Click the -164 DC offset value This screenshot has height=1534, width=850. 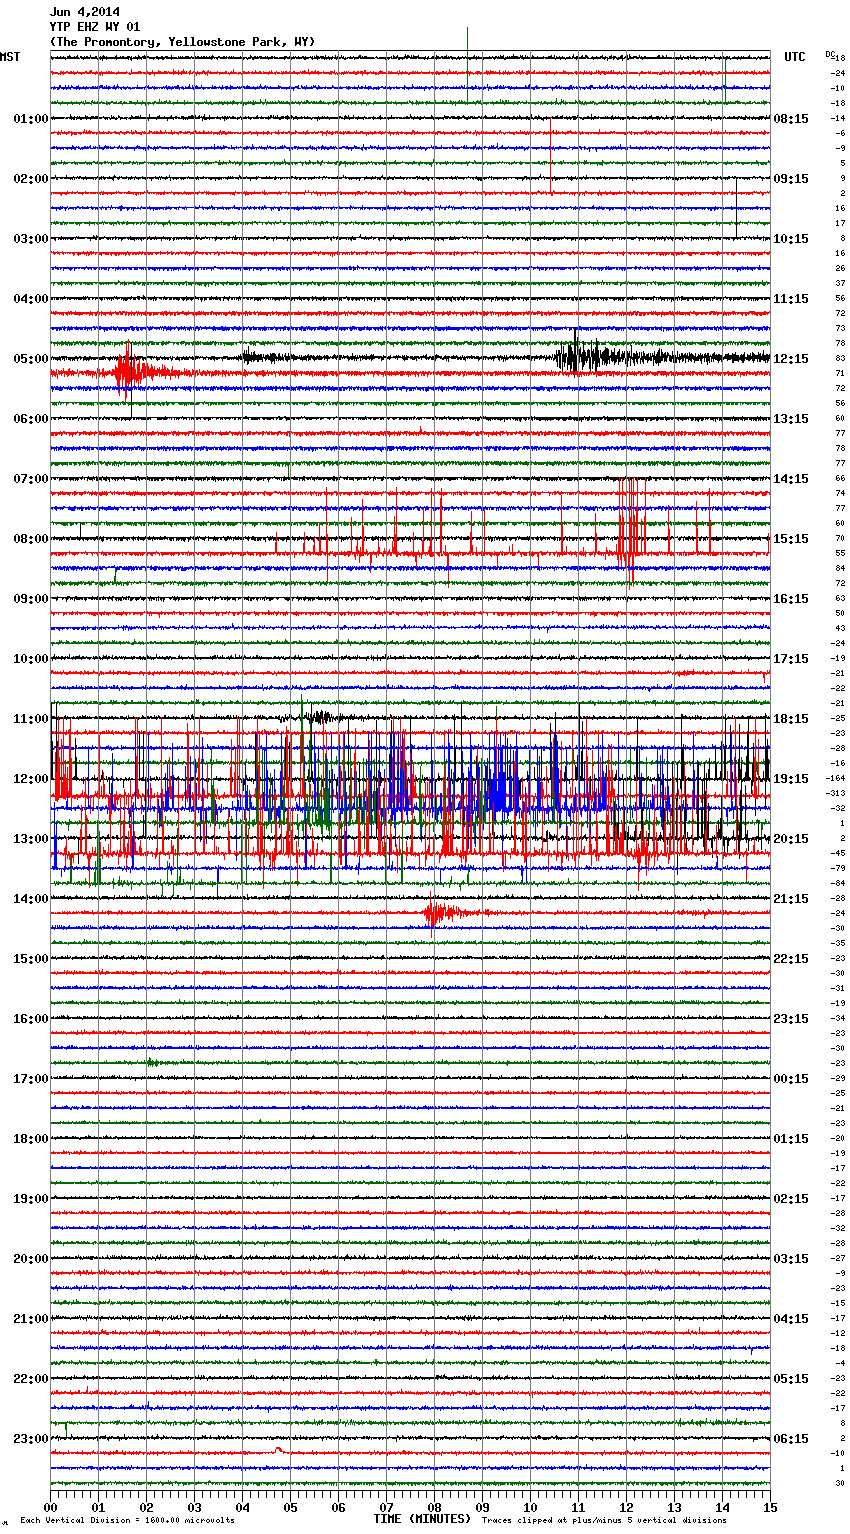tap(836, 778)
